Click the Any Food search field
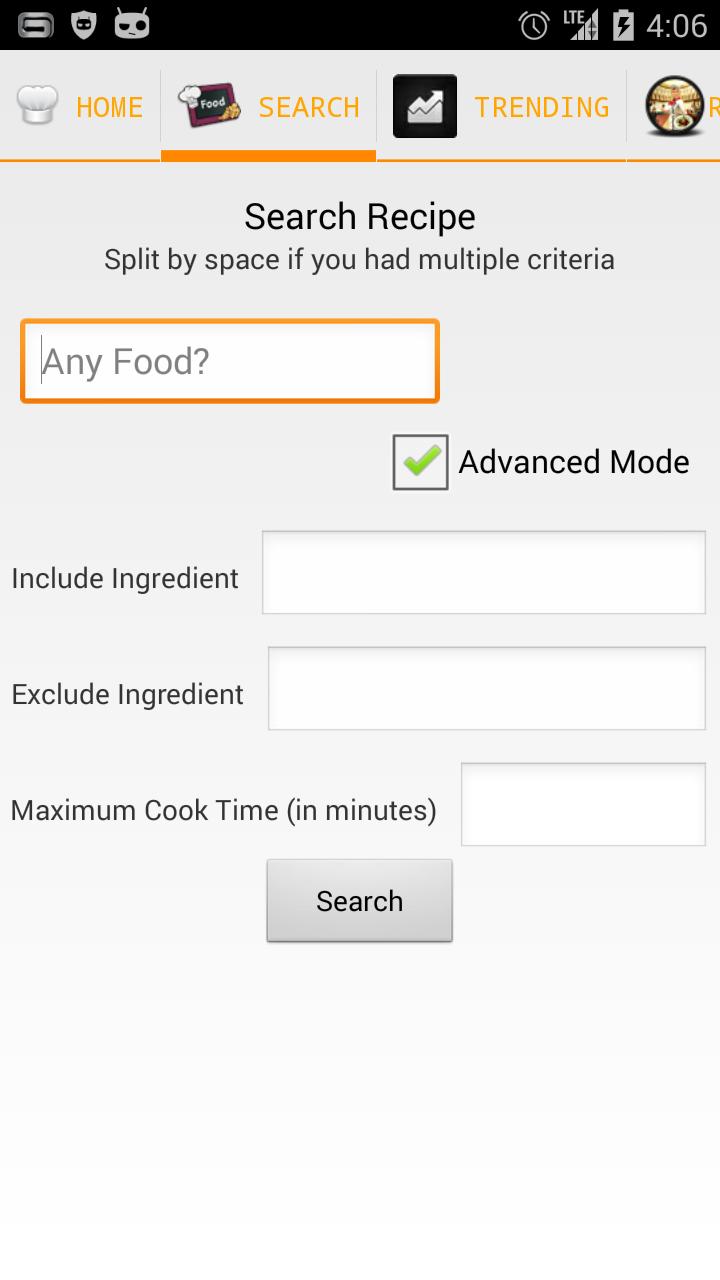This screenshot has height=1280, width=720. pos(230,360)
